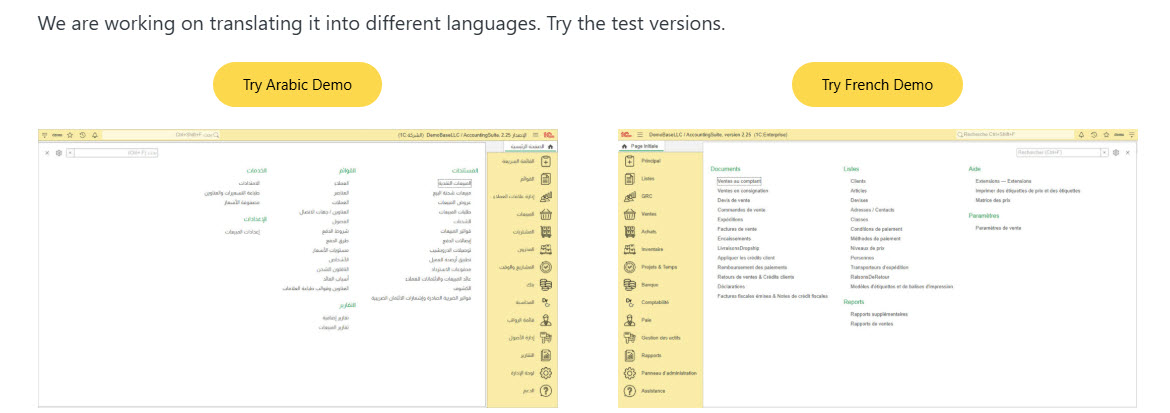Expand the search field dropdown arrow in French demo
The image size is (1170, 413).
point(1104,152)
